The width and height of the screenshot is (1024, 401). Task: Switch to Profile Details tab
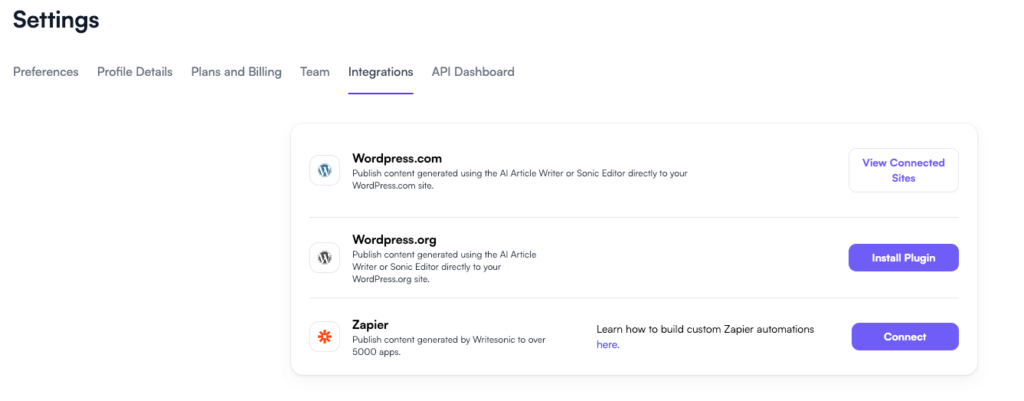[x=135, y=72]
